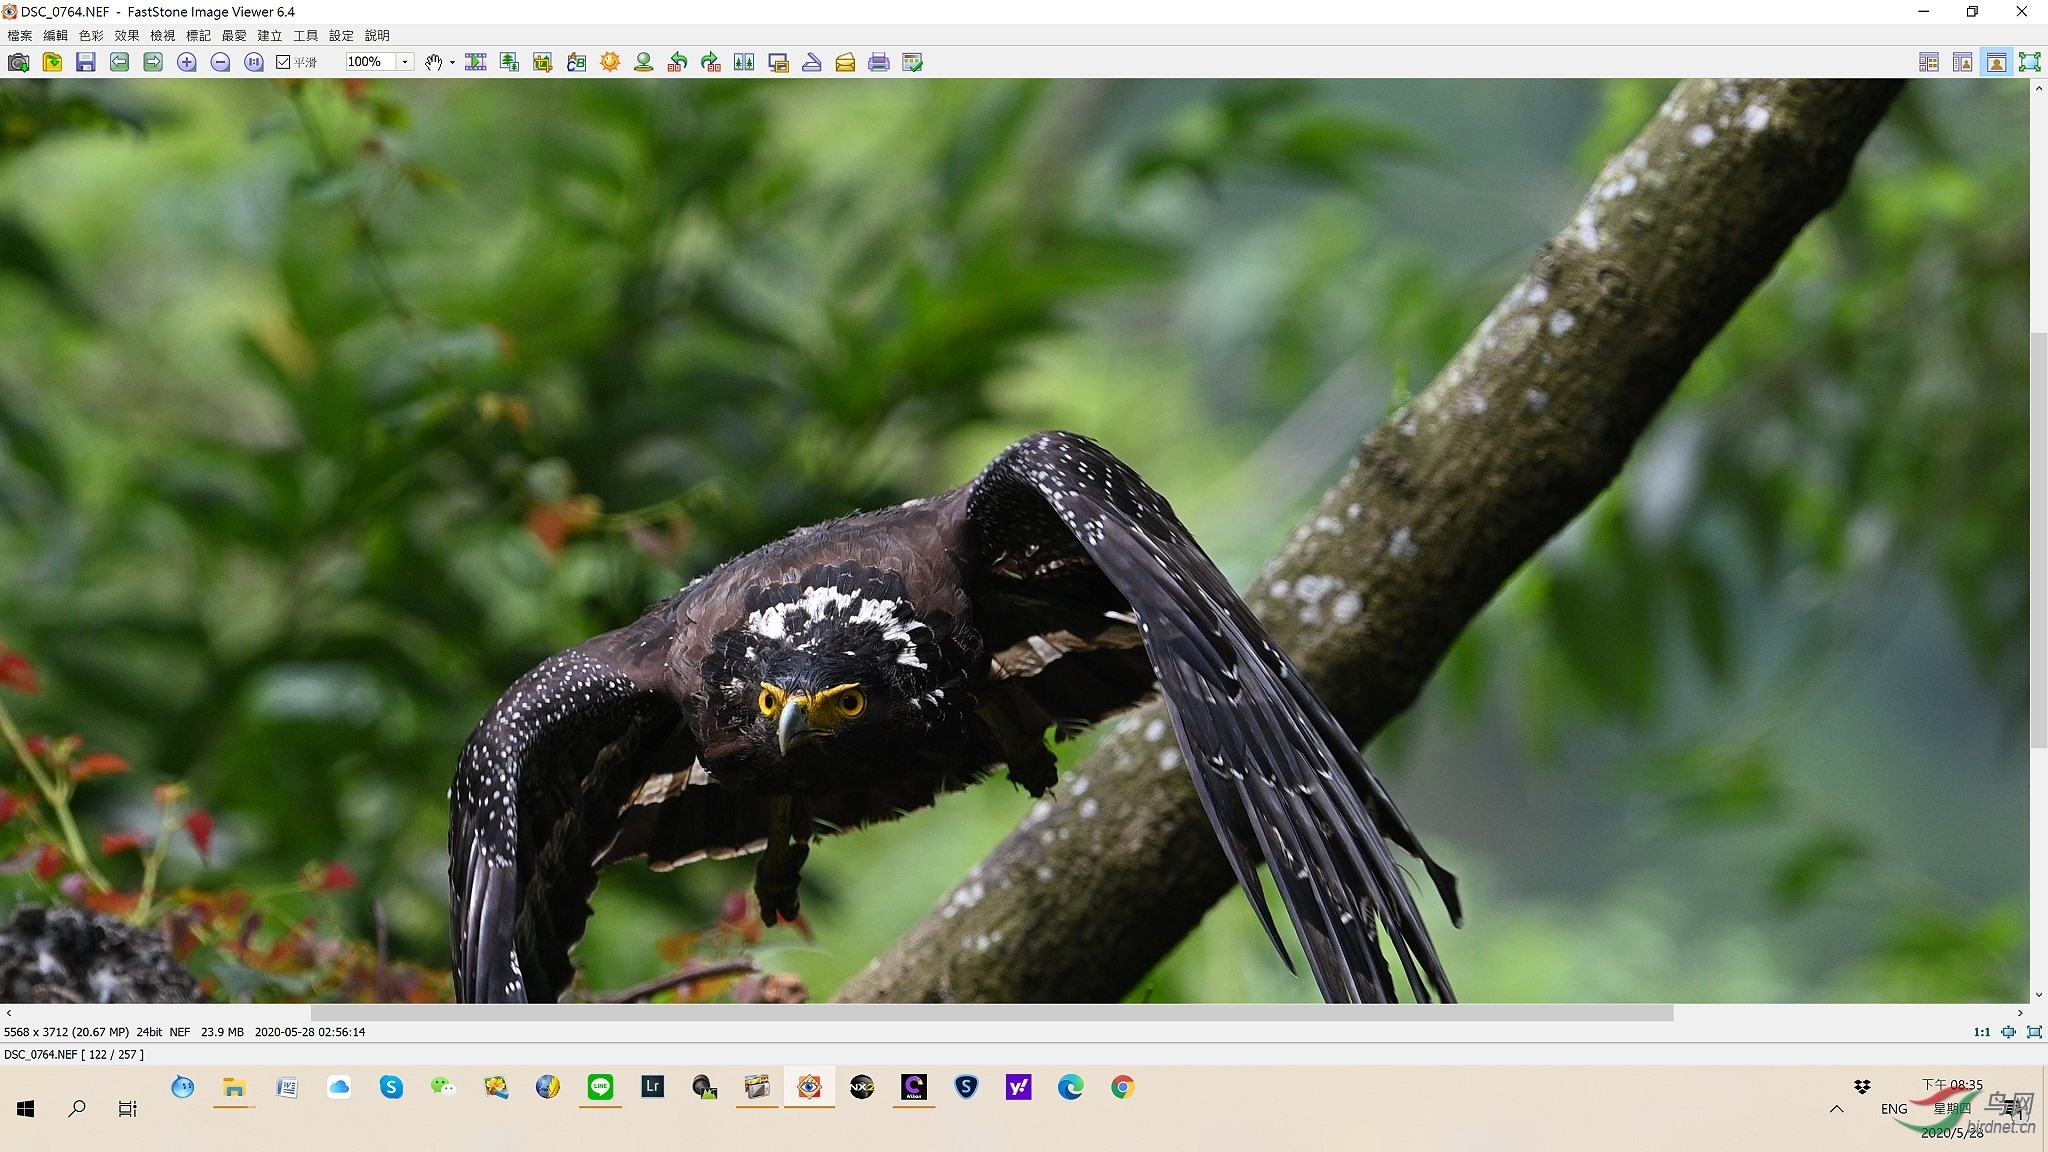Click the acquire from camera icon
The image size is (2048, 1152).
coord(18,62)
